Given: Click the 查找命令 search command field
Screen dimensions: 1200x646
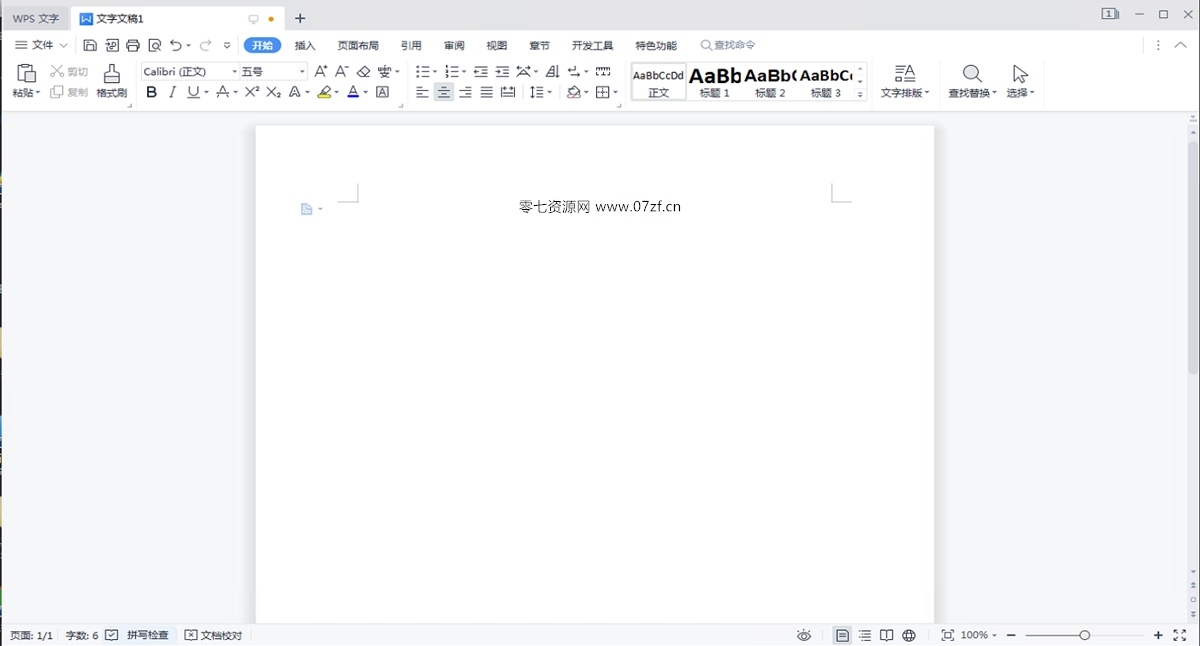Looking at the screenshot, I should 734,45.
